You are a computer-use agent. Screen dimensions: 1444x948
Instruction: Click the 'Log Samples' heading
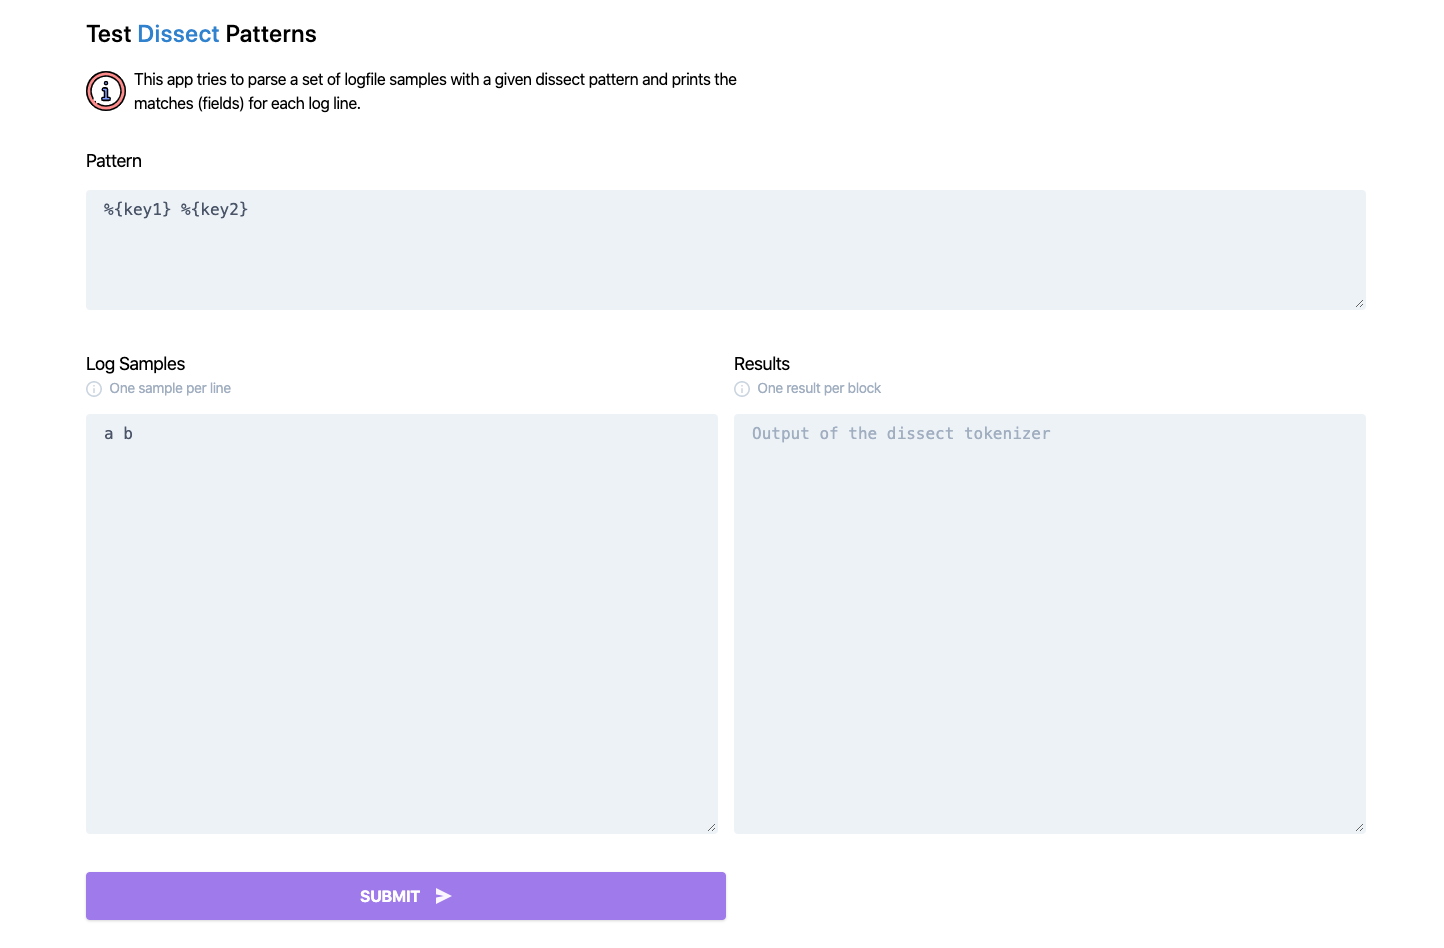pos(135,364)
